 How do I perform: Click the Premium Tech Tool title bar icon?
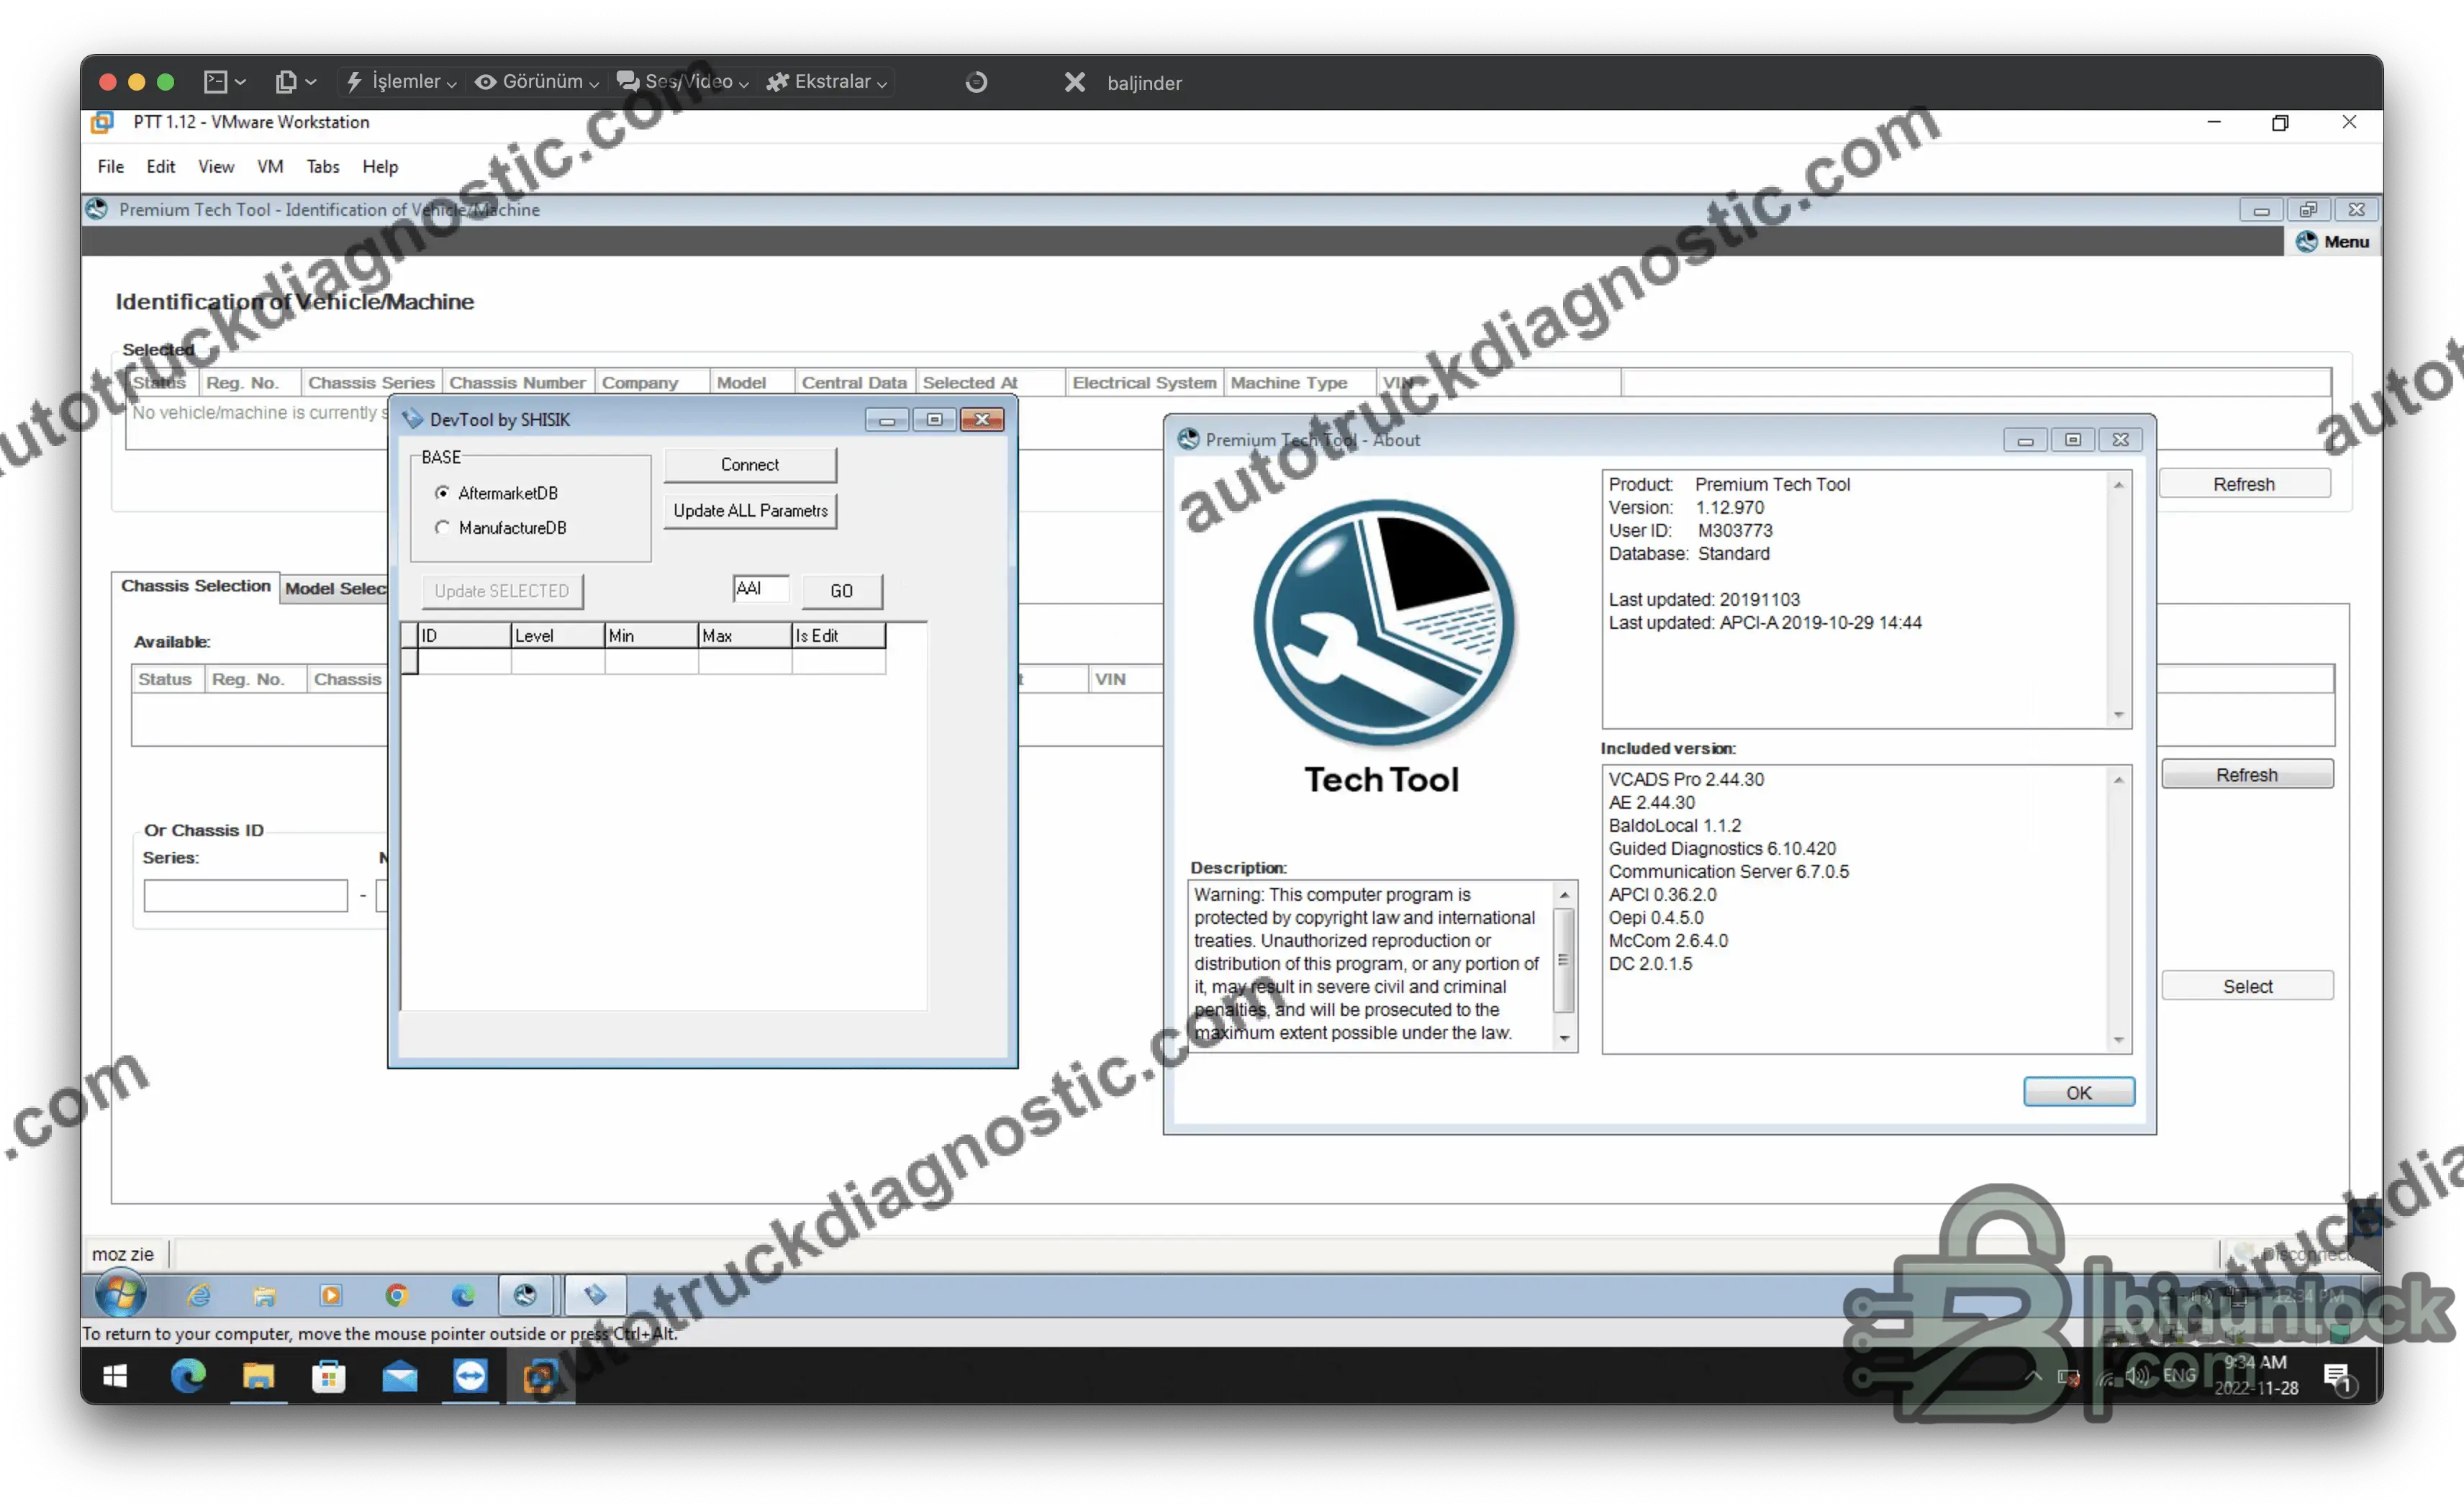pos(97,209)
